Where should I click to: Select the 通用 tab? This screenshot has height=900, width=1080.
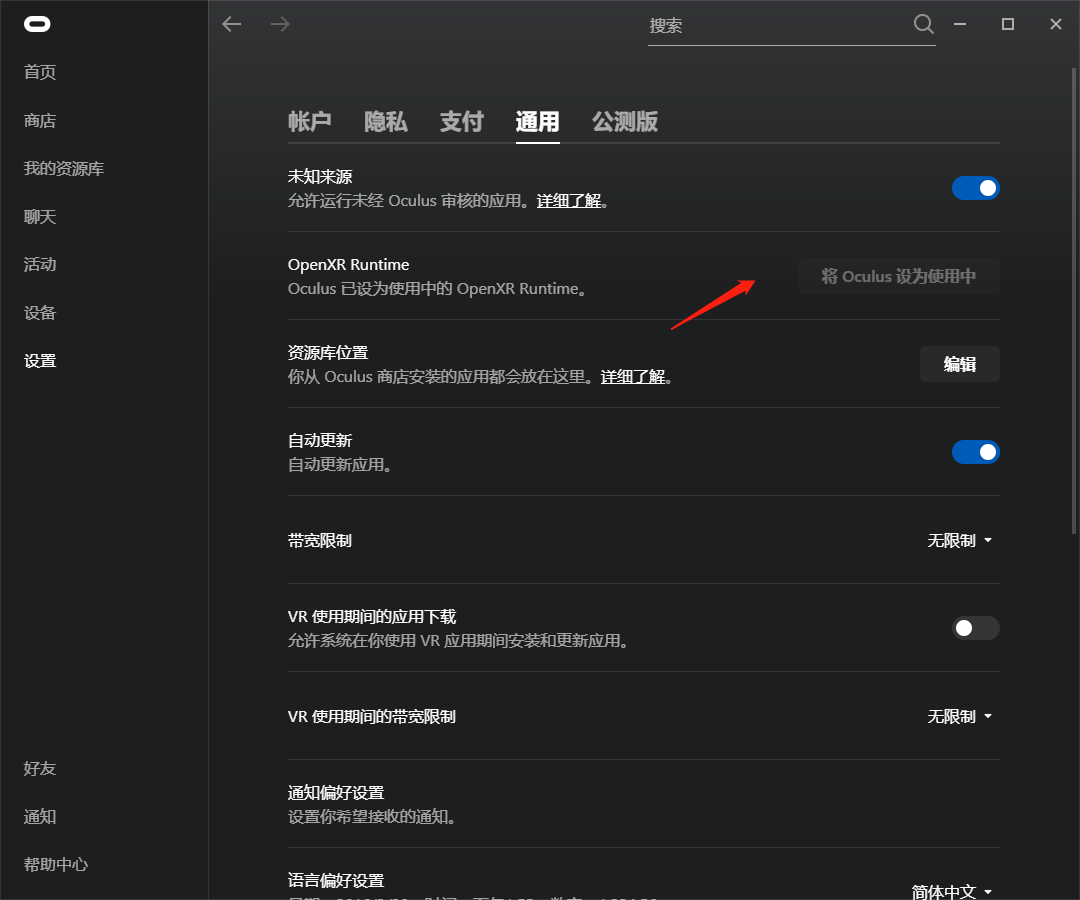pyautogui.click(x=537, y=122)
